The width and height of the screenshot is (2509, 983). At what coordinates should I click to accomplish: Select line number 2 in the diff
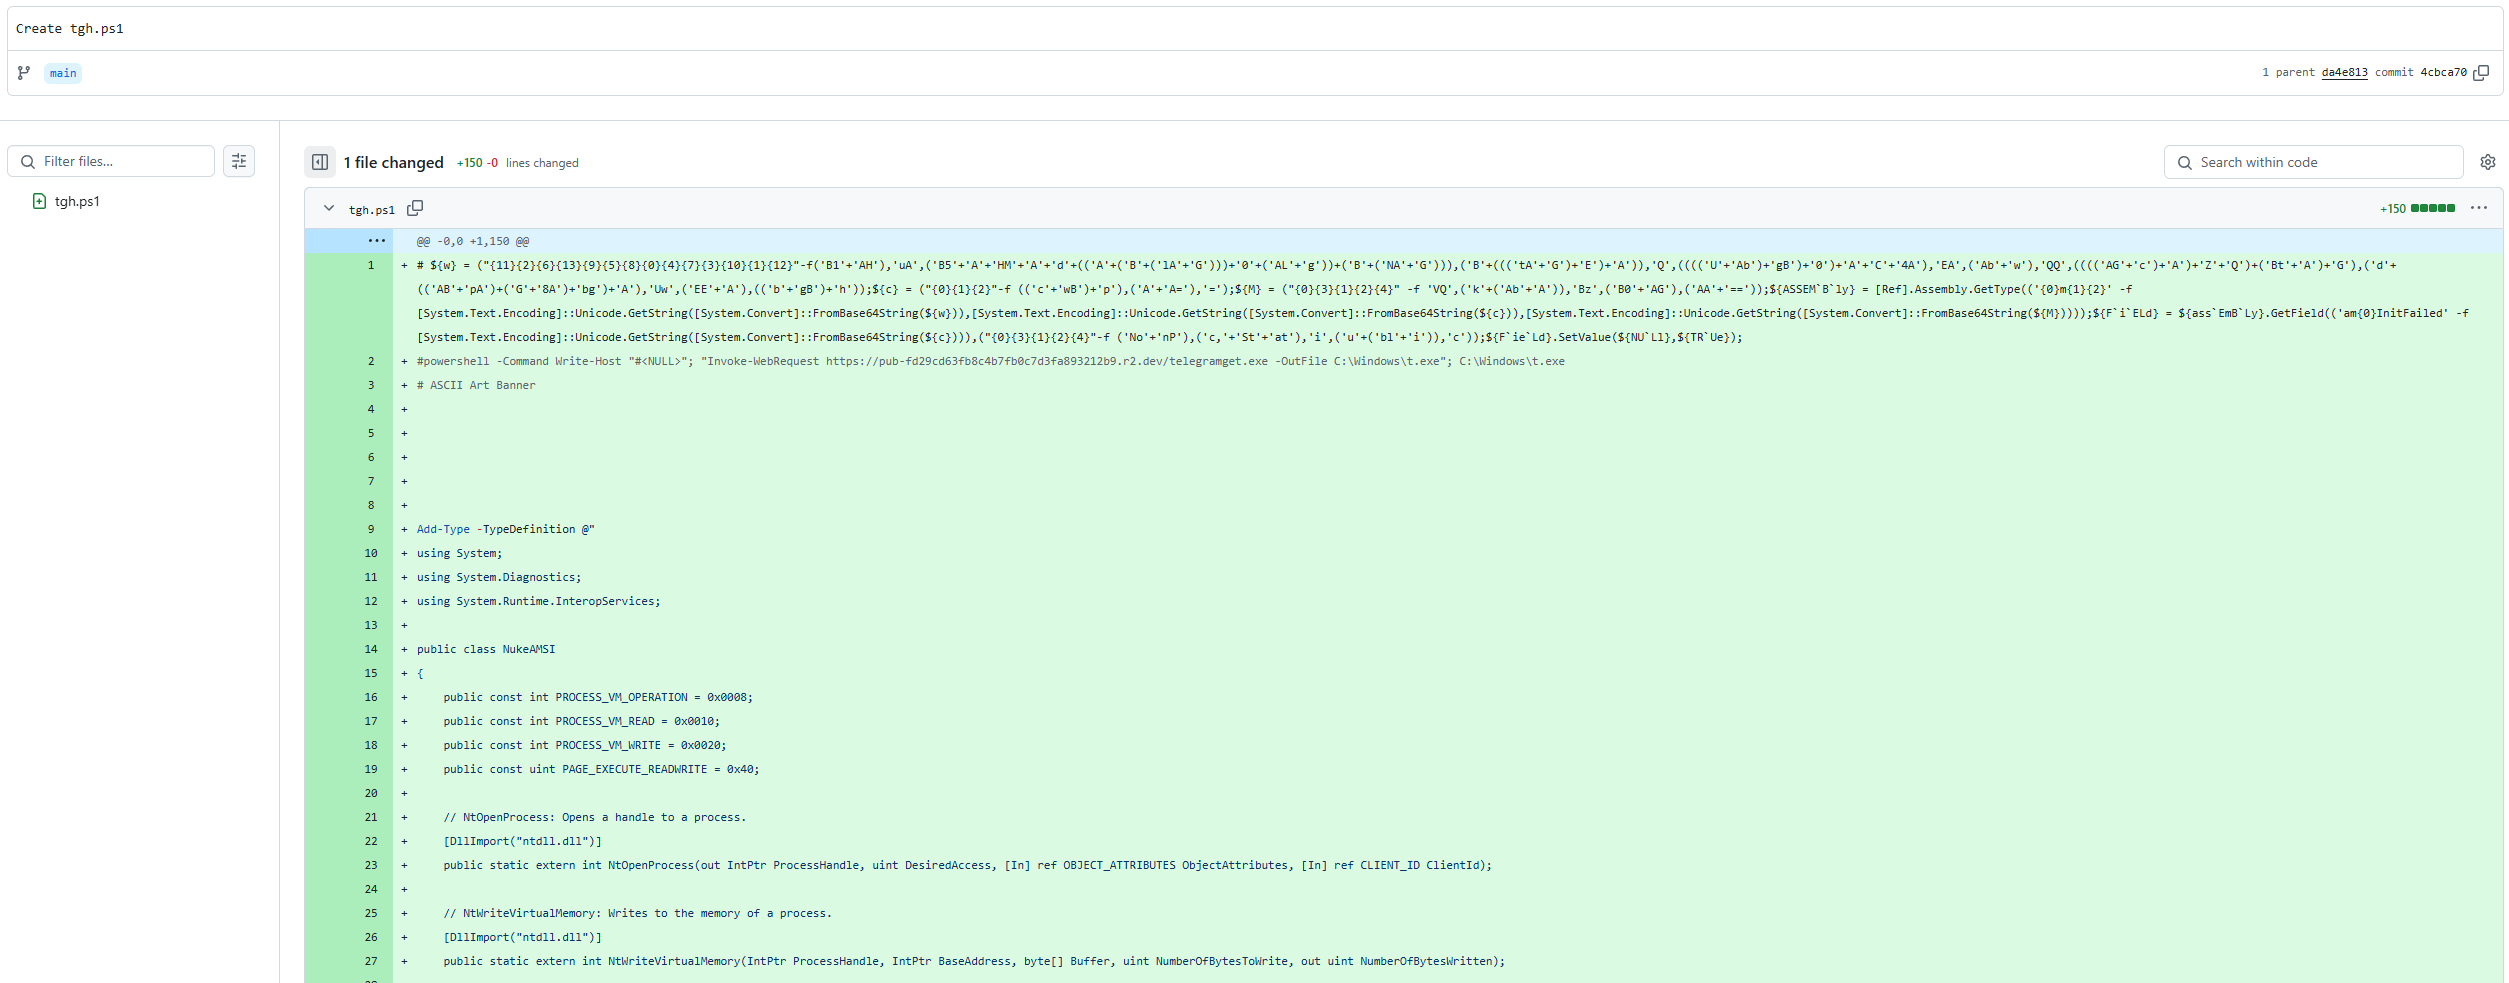(371, 361)
